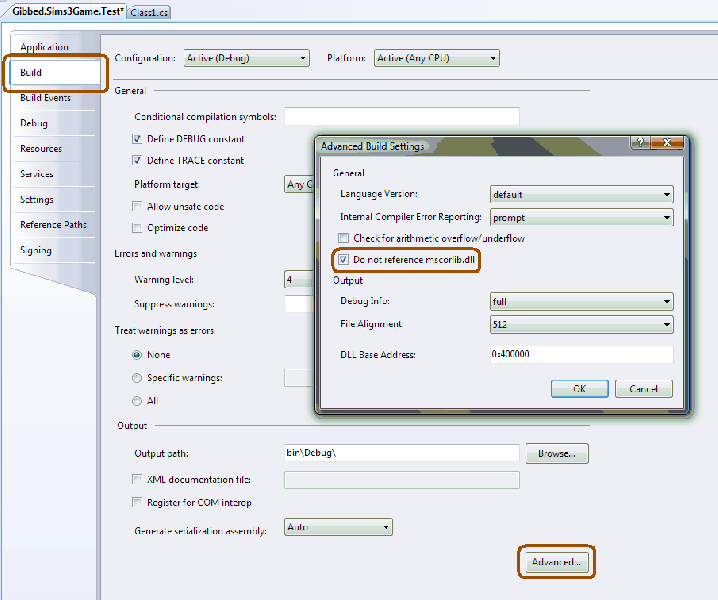Close the Advanced Build Settings dialog
The height and width of the screenshot is (600, 718).
[x=668, y=144]
